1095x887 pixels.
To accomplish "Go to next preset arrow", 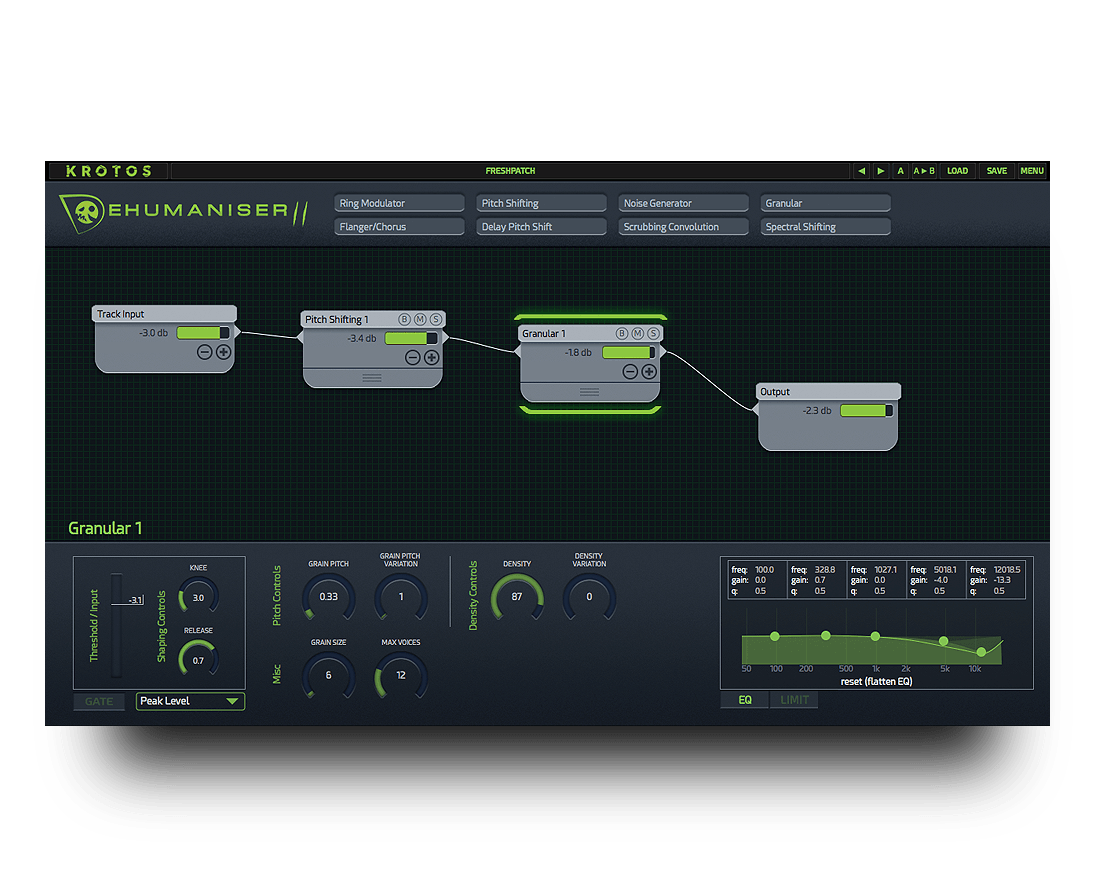I will pos(881,171).
